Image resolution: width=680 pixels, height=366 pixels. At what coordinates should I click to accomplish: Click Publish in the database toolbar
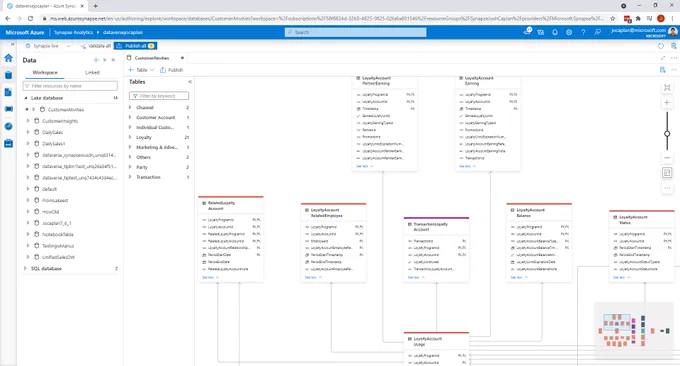[x=171, y=70]
